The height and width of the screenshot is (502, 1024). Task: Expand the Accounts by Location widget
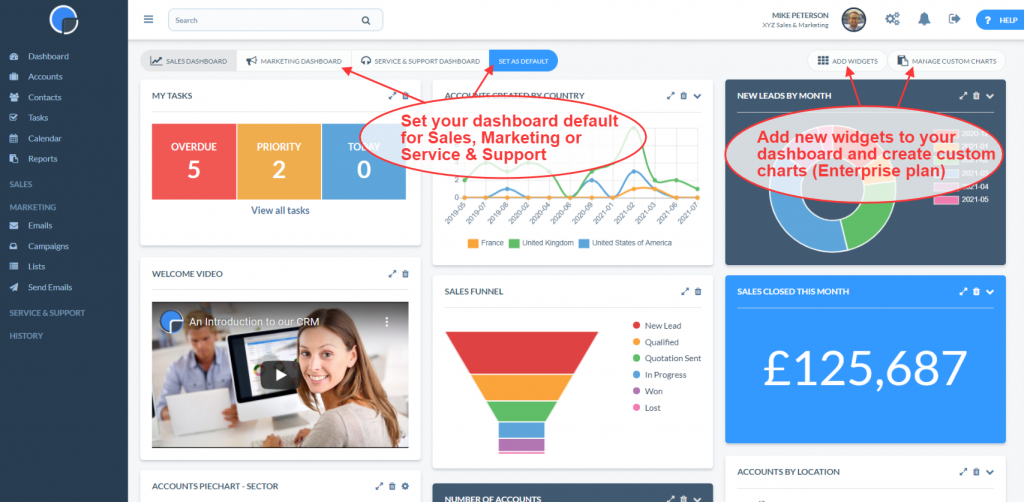coord(963,472)
